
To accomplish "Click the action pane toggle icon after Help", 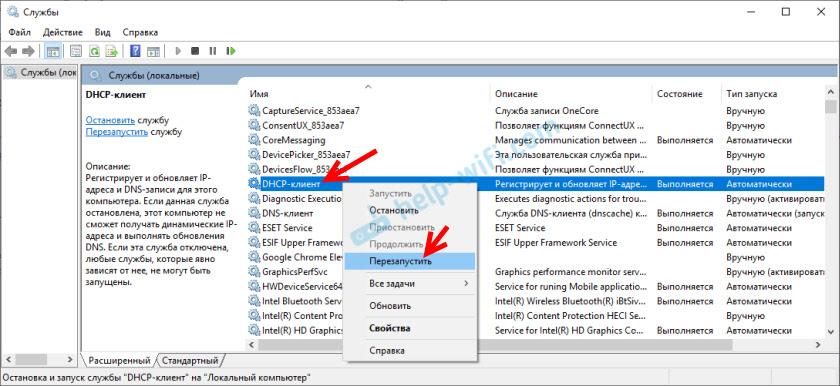I will (154, 51).
